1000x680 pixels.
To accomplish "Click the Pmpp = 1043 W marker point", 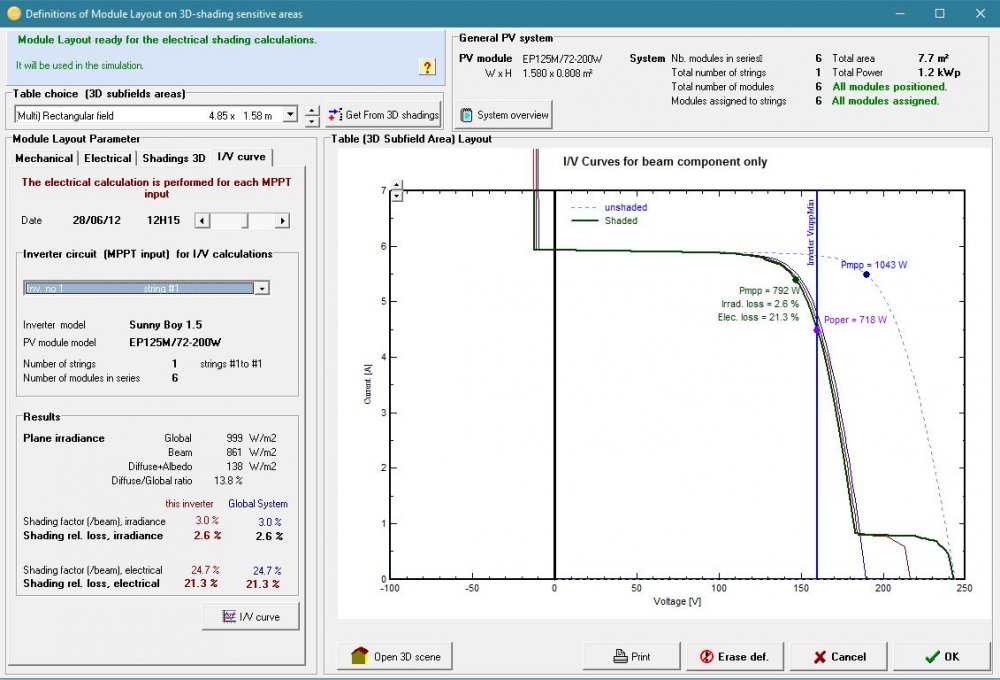I will [x=866, y=274].
